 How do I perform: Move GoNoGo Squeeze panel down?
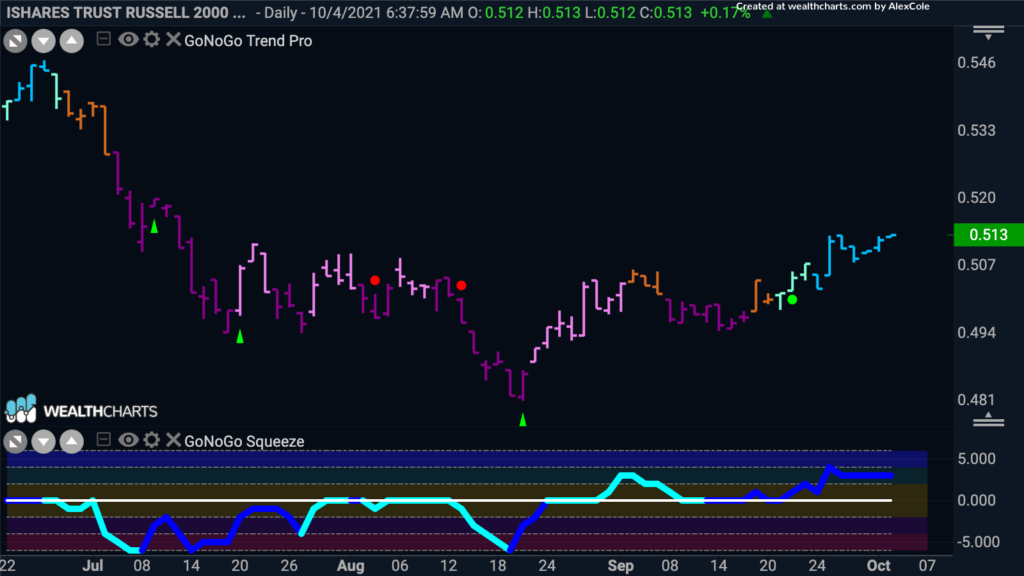pyautogui.click(x=43, y=441)
